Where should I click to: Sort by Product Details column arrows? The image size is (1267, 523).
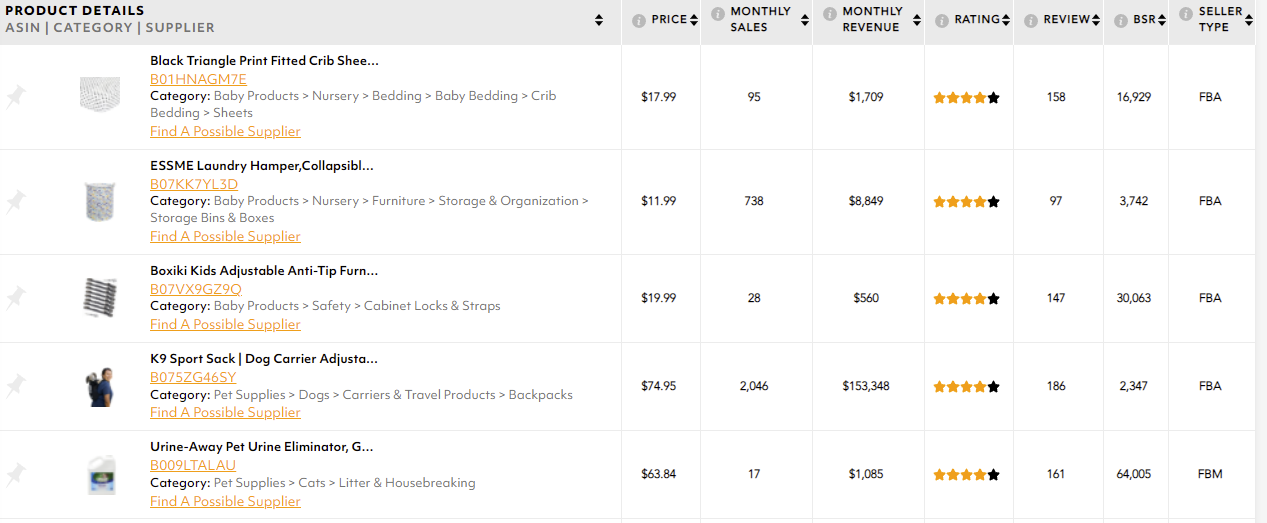point(599,20)
